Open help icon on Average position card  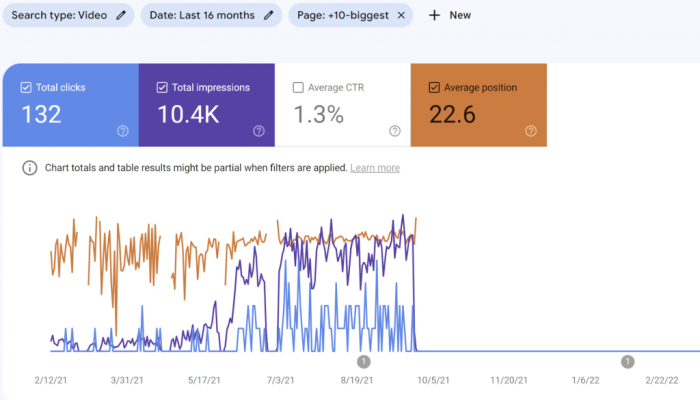pos(531,130)
